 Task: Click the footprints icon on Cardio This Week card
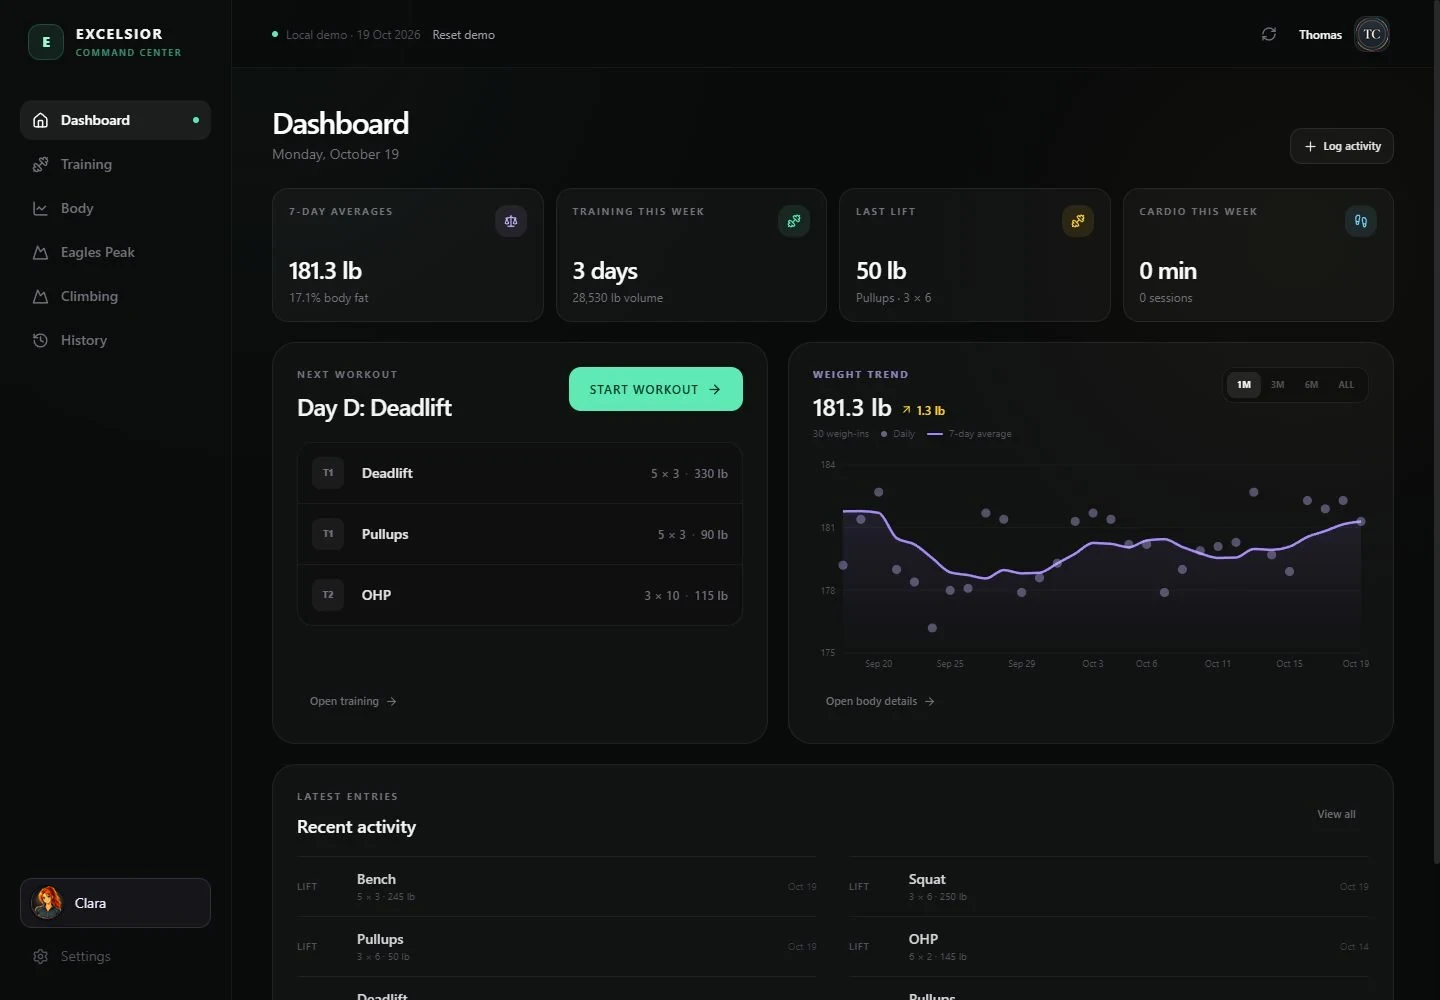point(1361,221)
